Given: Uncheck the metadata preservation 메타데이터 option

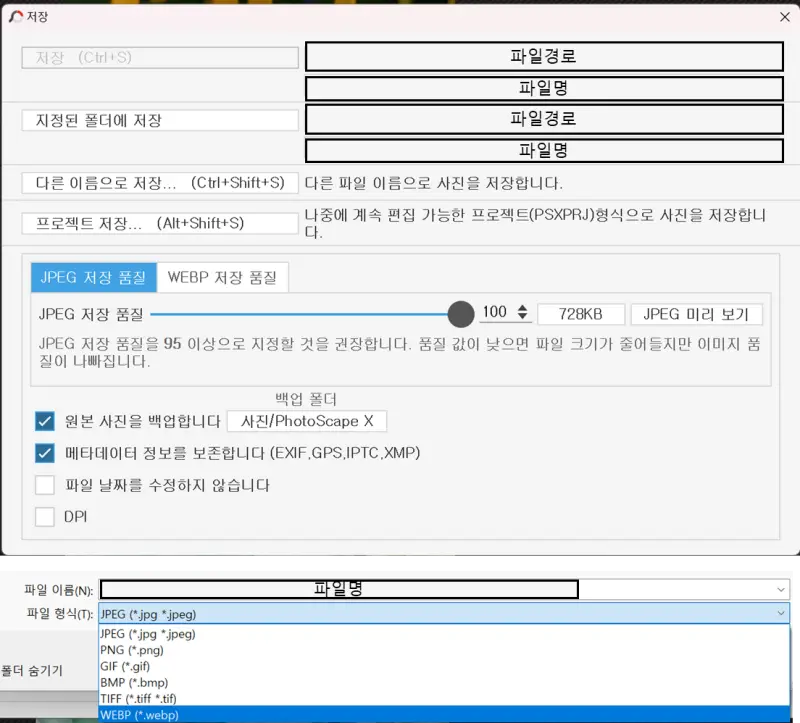Looking at the screenshot, I should [43, 453].
